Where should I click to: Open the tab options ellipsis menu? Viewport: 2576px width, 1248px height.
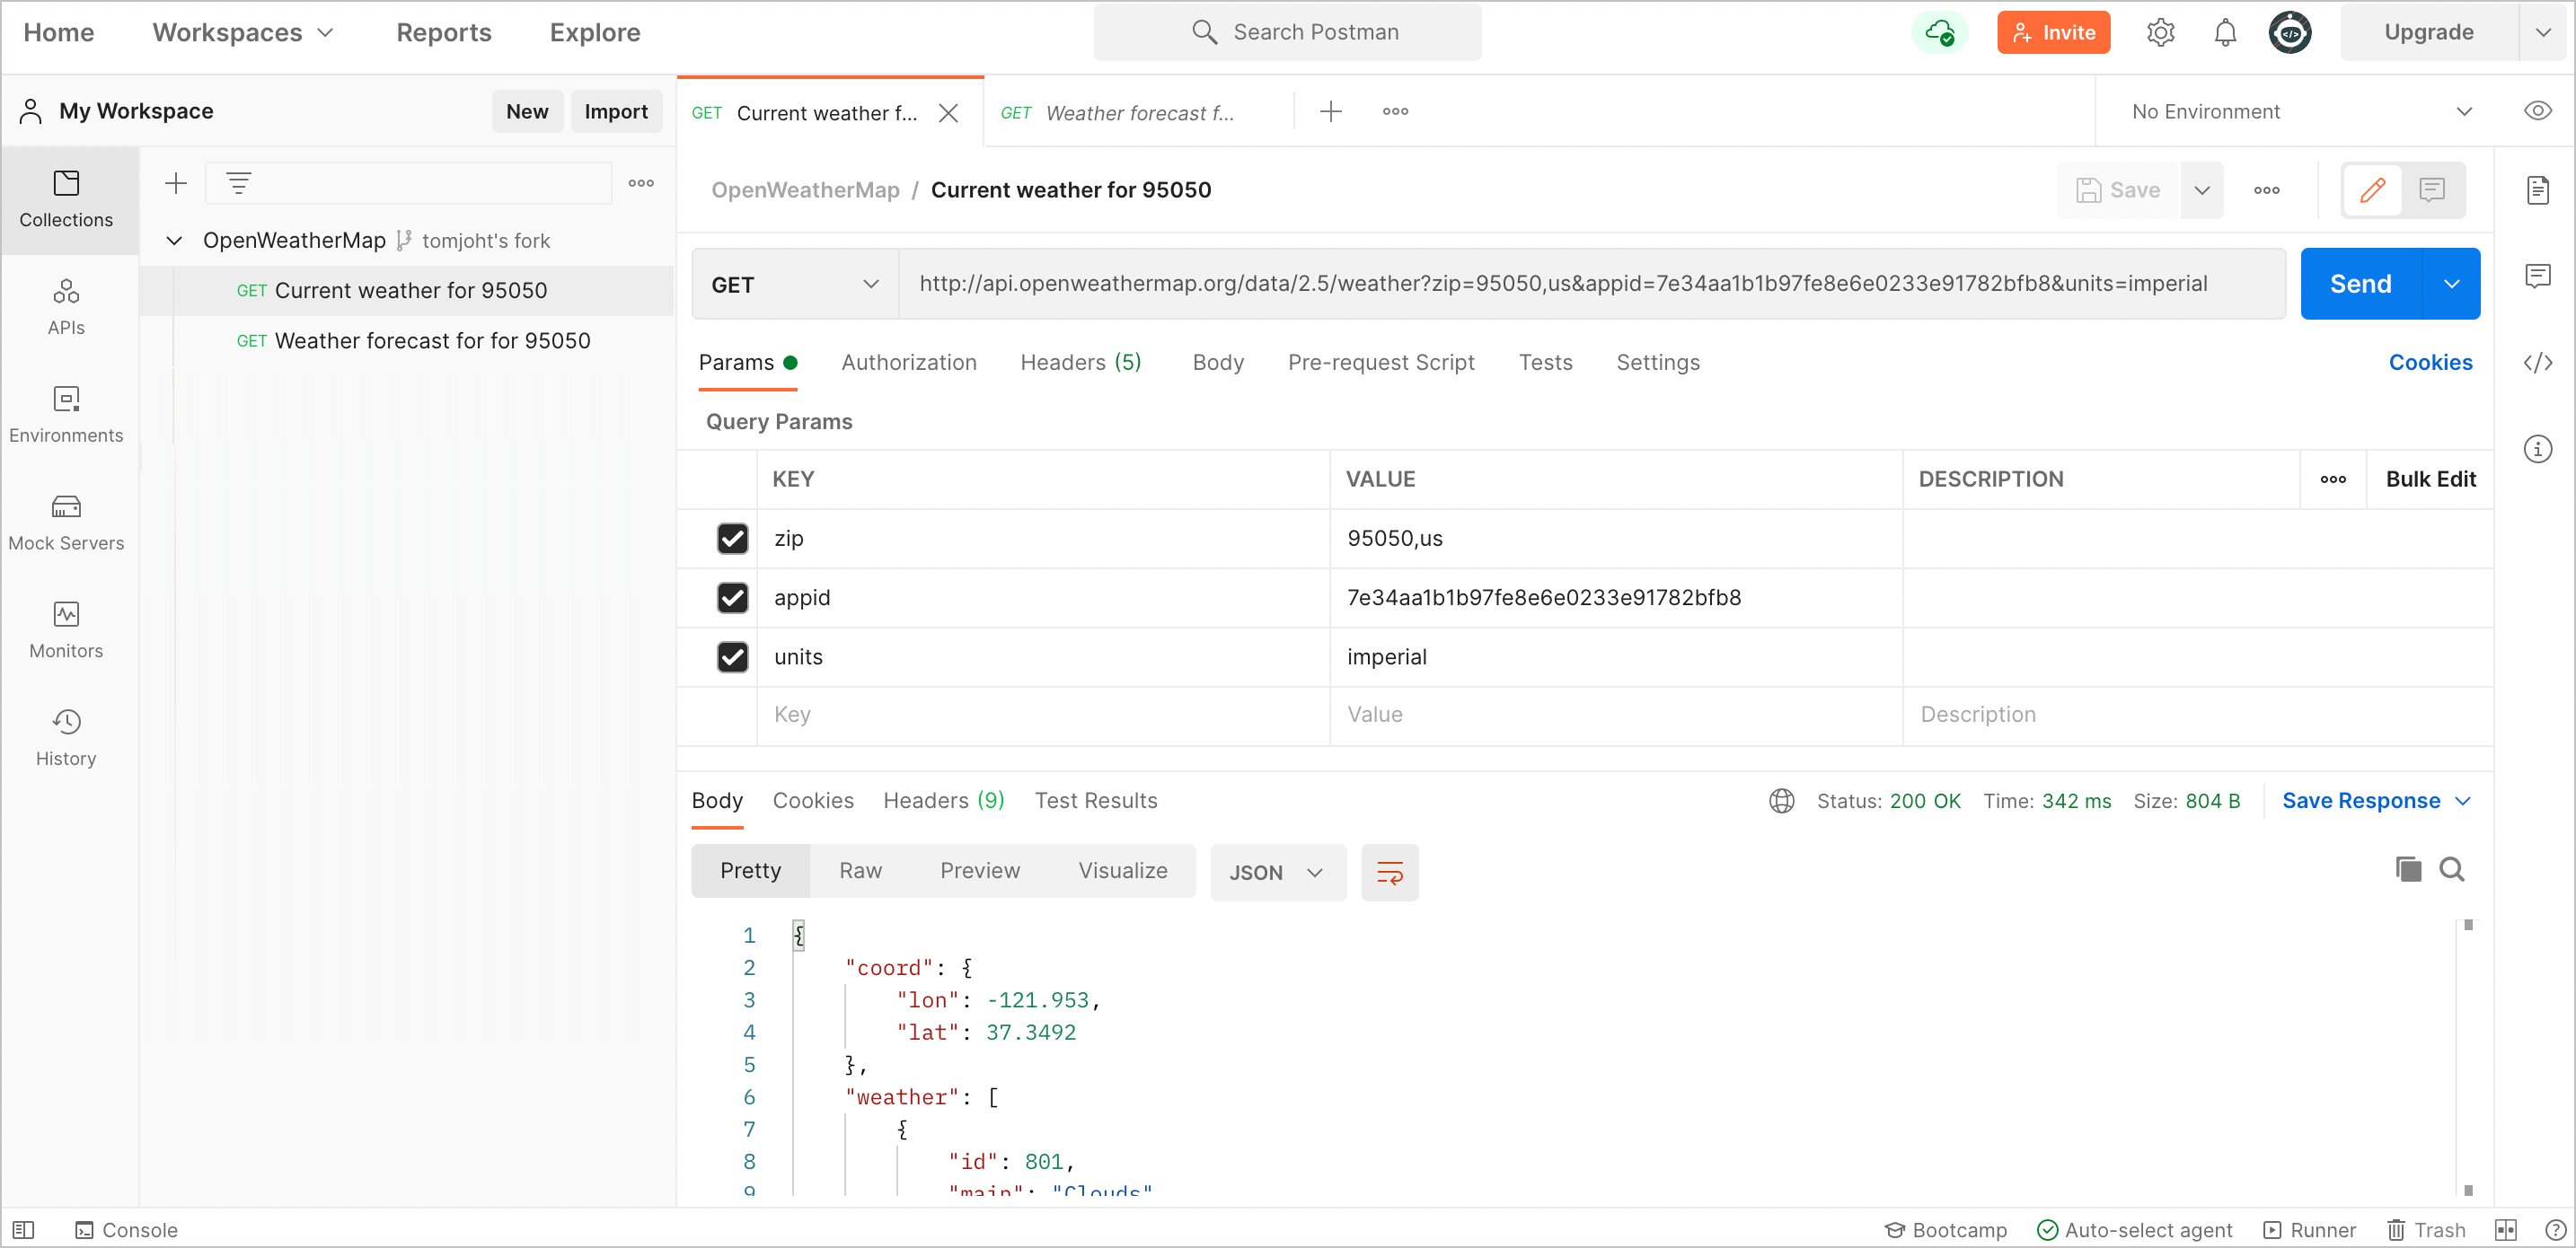[1395, 111]
